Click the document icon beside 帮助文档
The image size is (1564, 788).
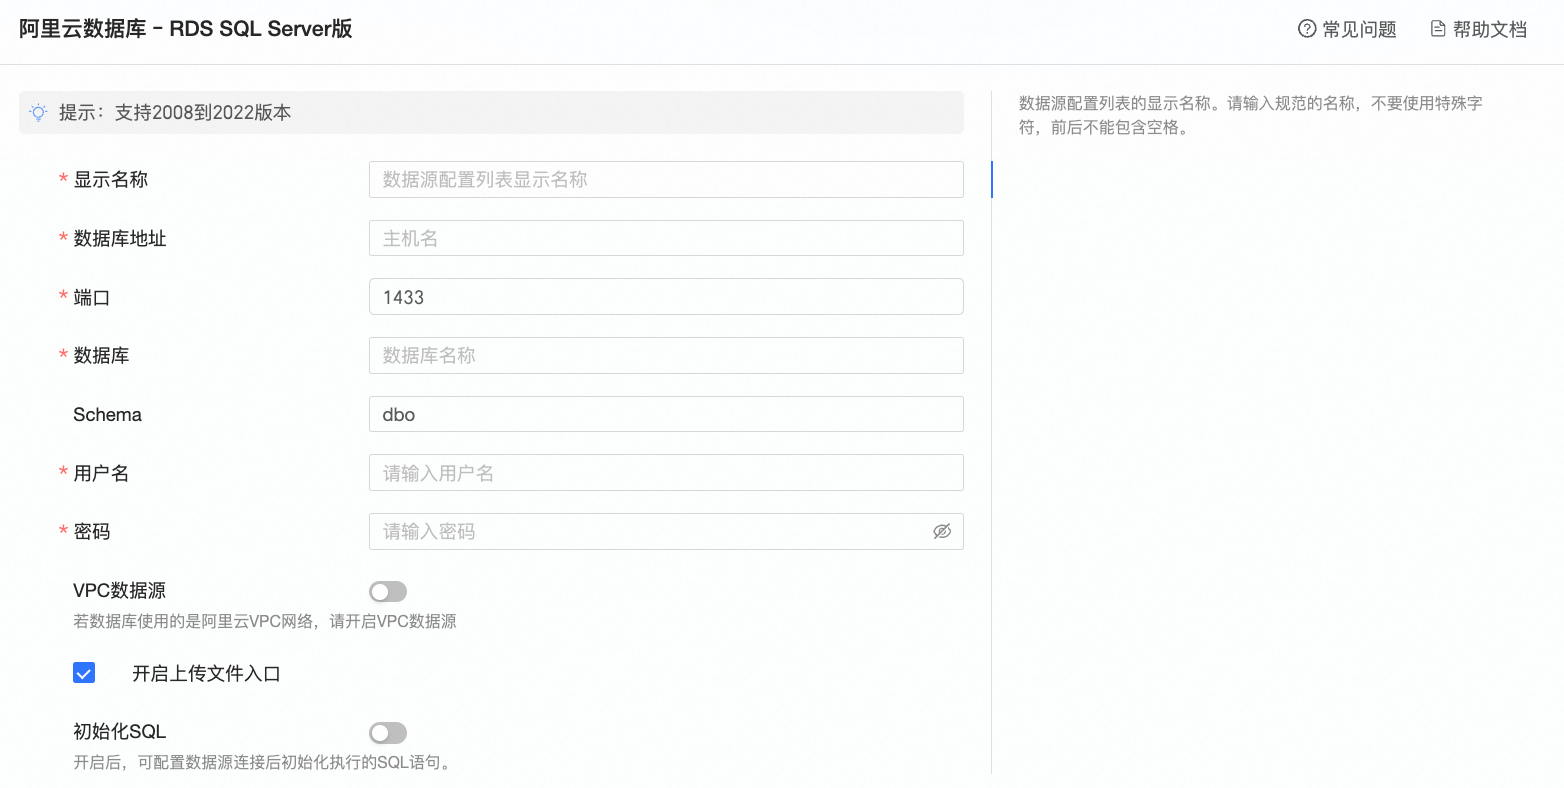(x=1438, y=29)
